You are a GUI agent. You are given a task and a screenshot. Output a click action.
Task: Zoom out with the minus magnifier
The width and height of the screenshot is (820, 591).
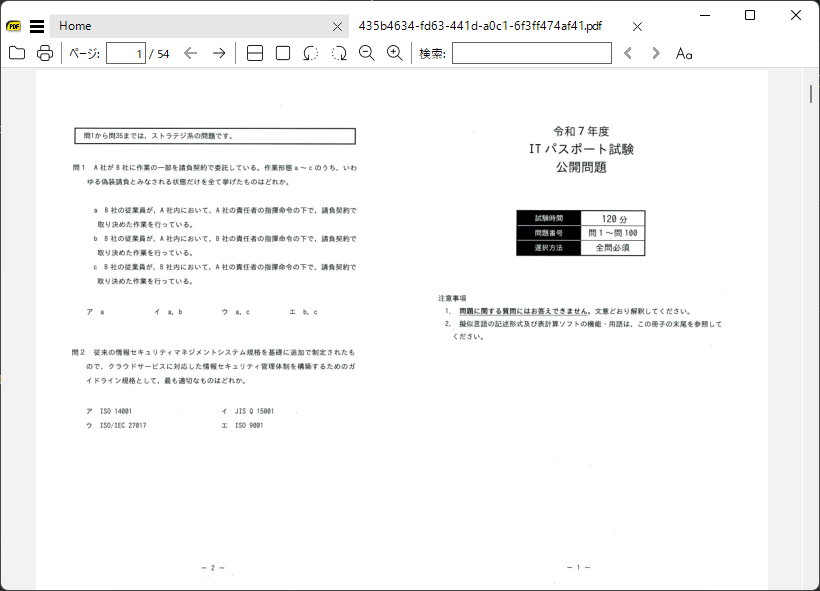coord(367,53)
